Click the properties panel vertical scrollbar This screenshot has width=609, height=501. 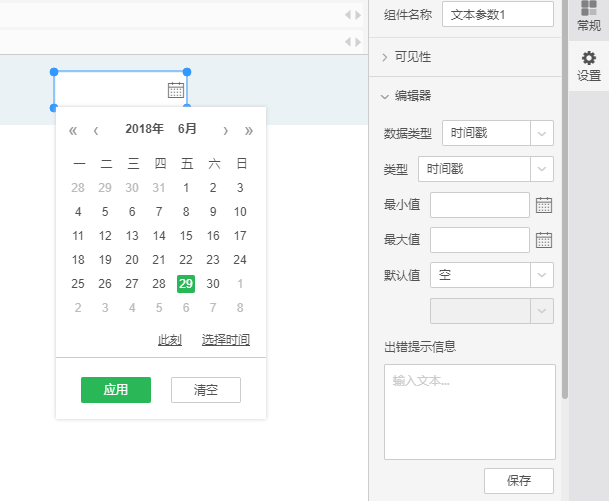point(565,199)
